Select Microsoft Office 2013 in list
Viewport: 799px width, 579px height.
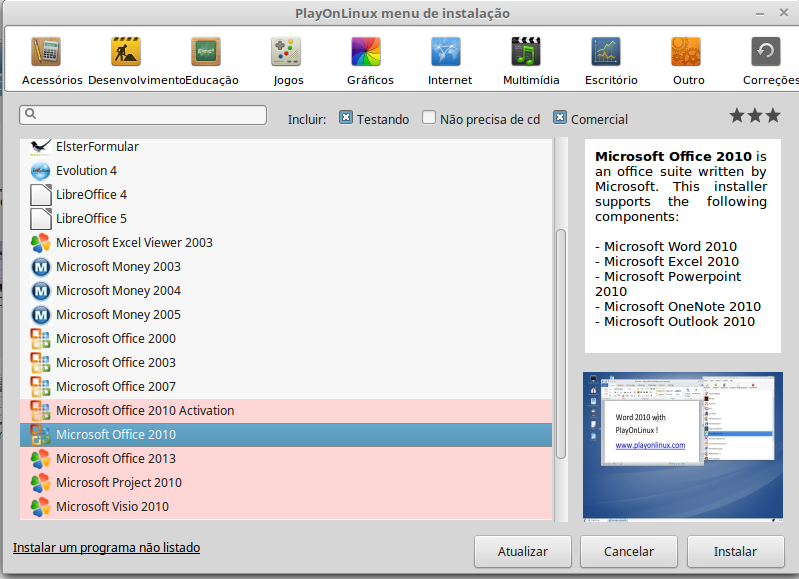(x=116, y=459)
